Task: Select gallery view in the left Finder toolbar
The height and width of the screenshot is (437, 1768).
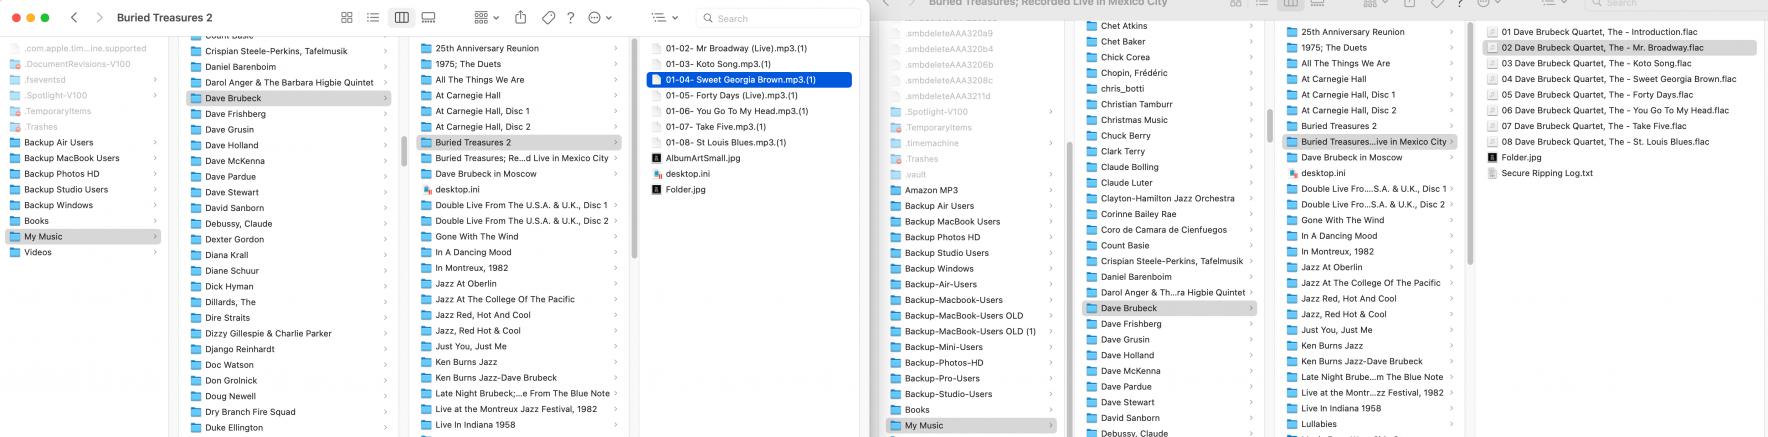Action: coord(429,18)
